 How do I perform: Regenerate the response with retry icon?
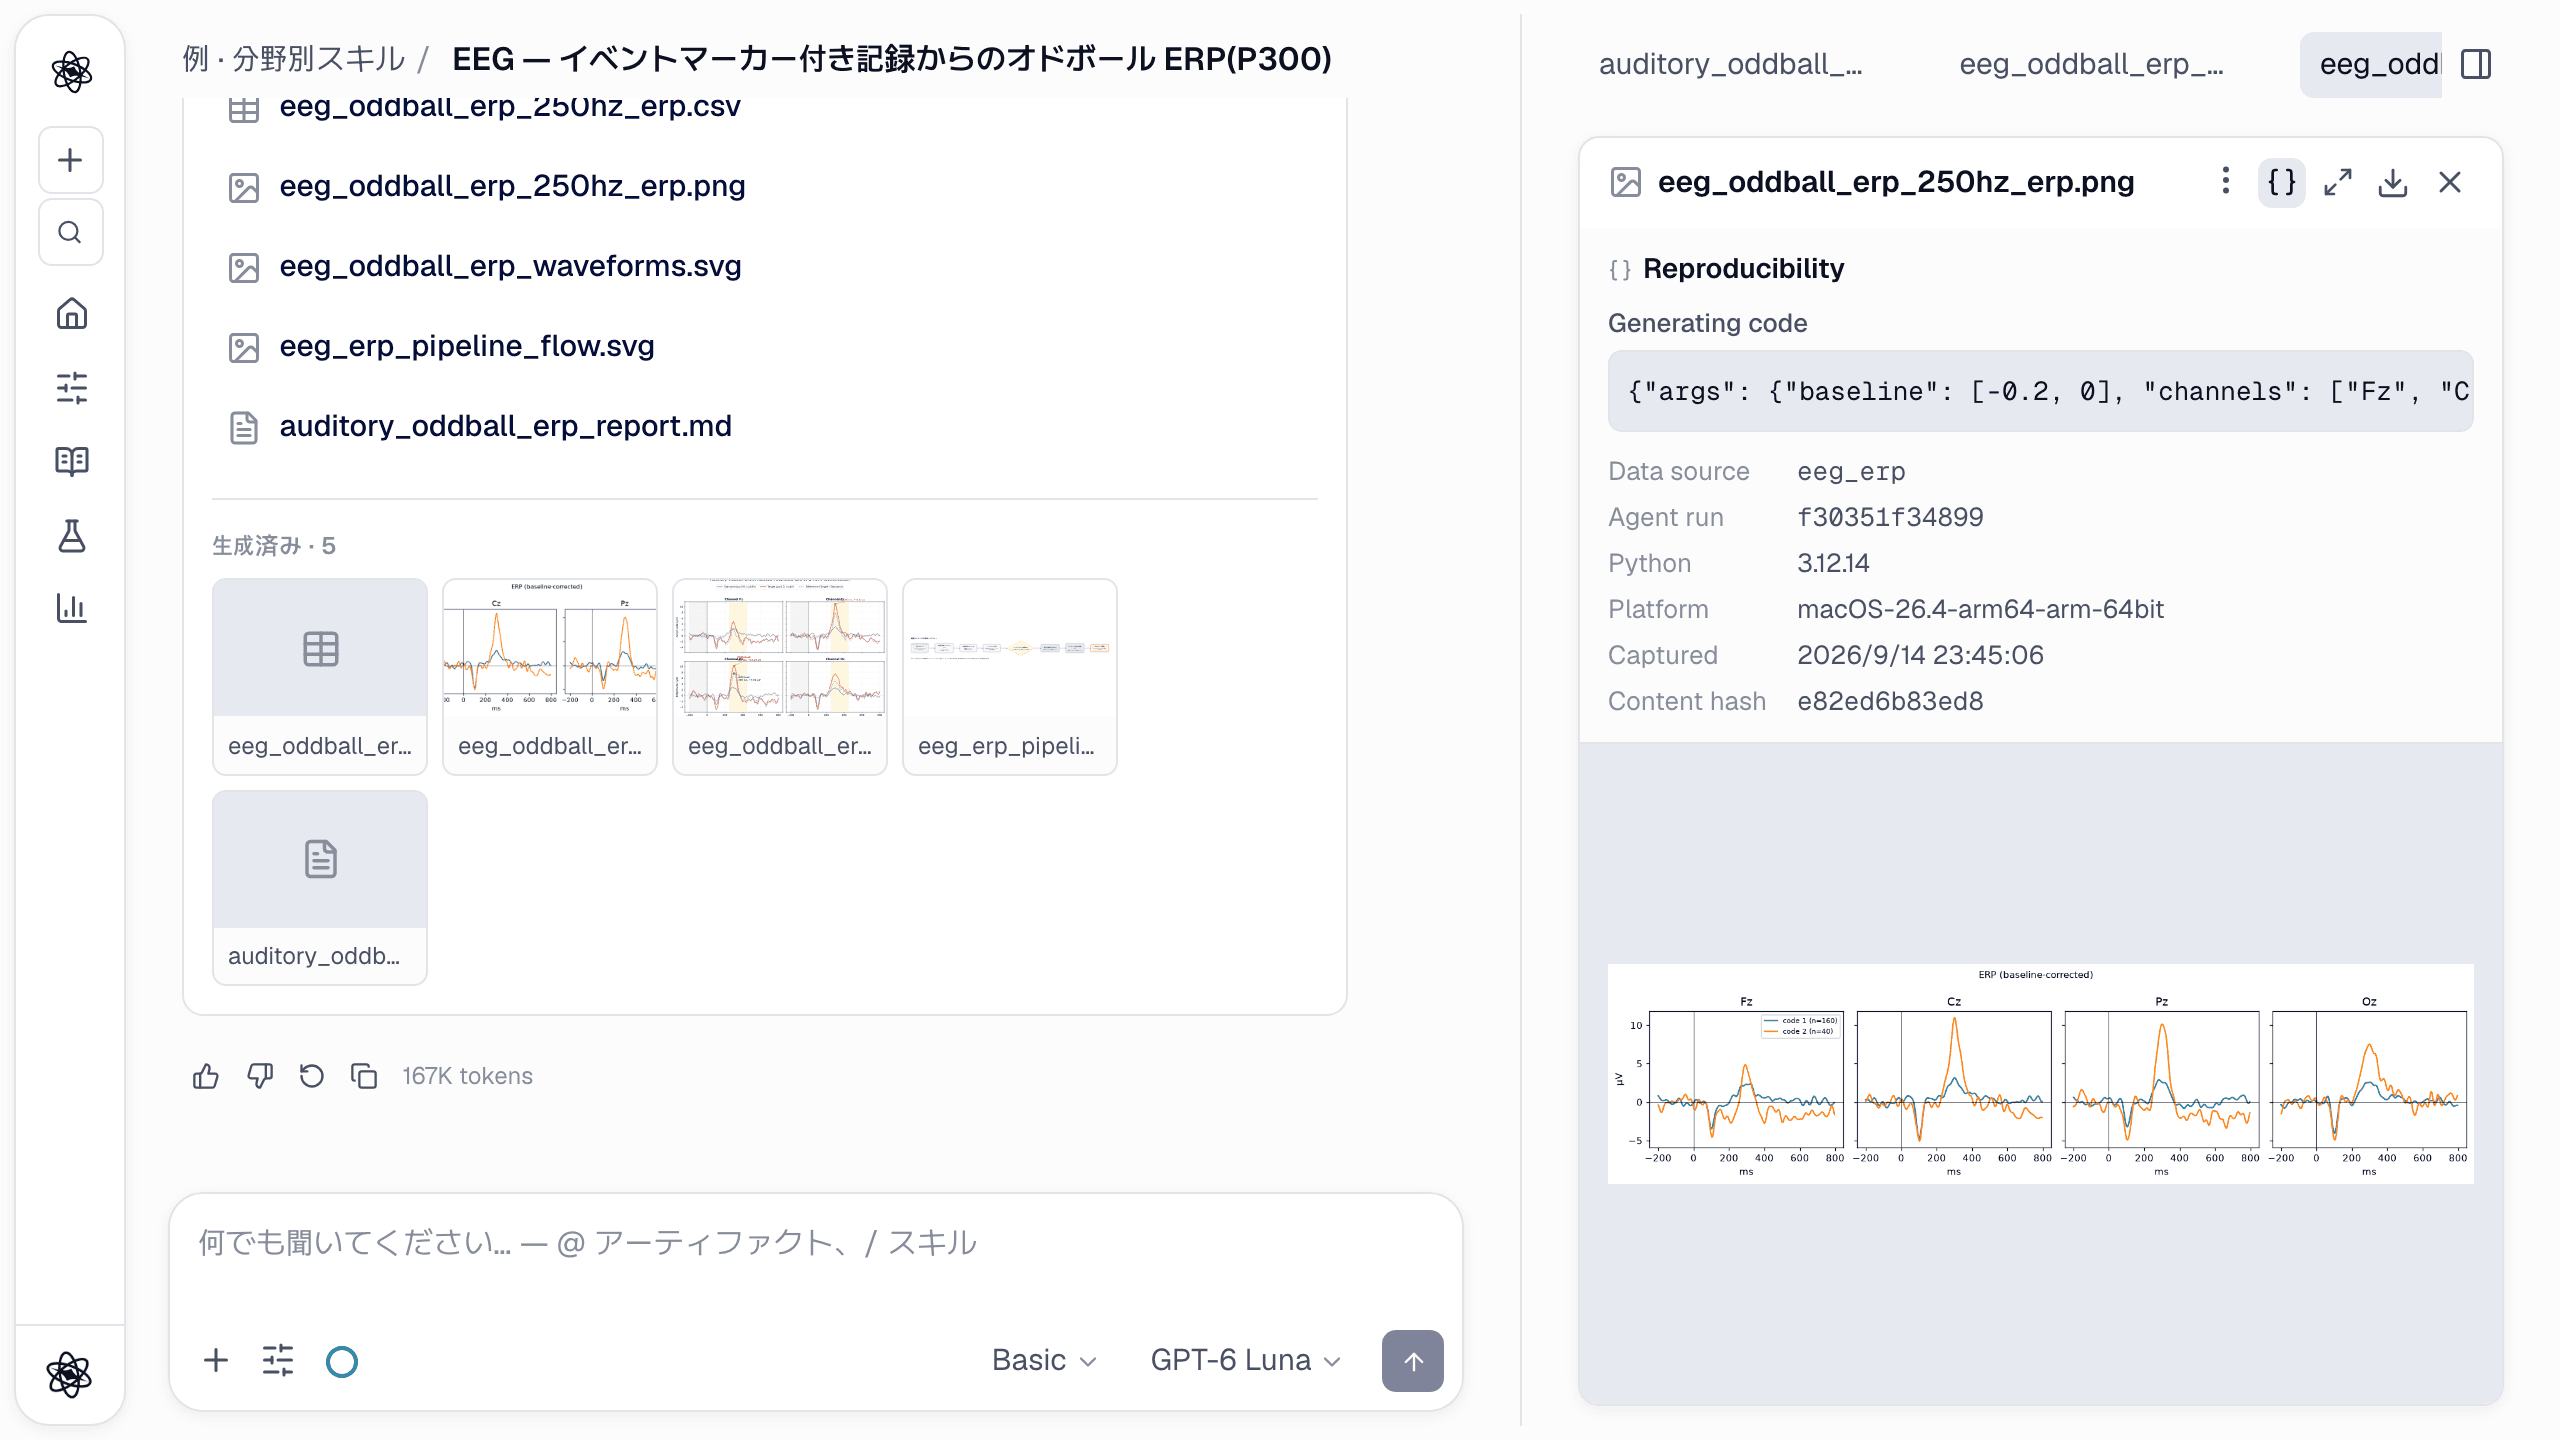click(312, 1076)
